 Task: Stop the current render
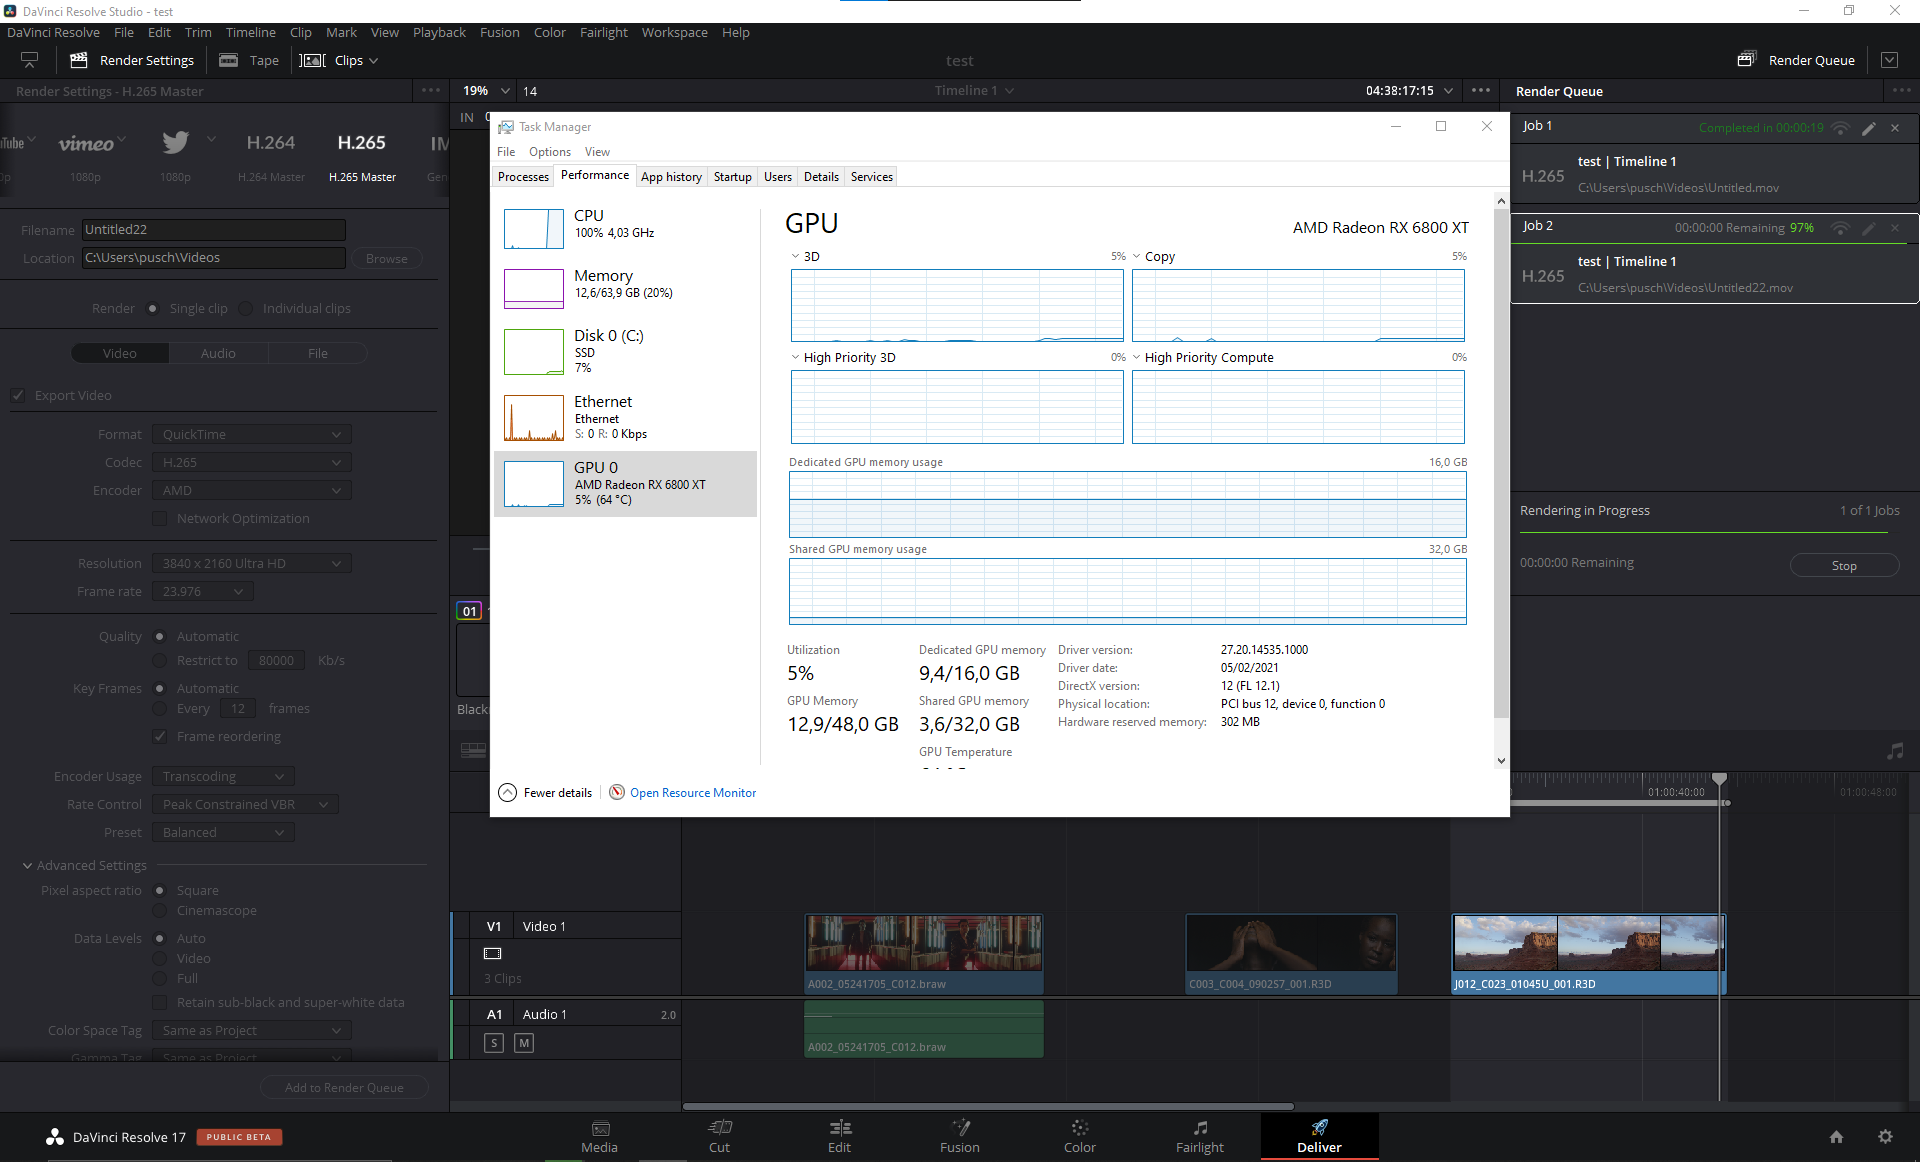tap(1844, 565)
